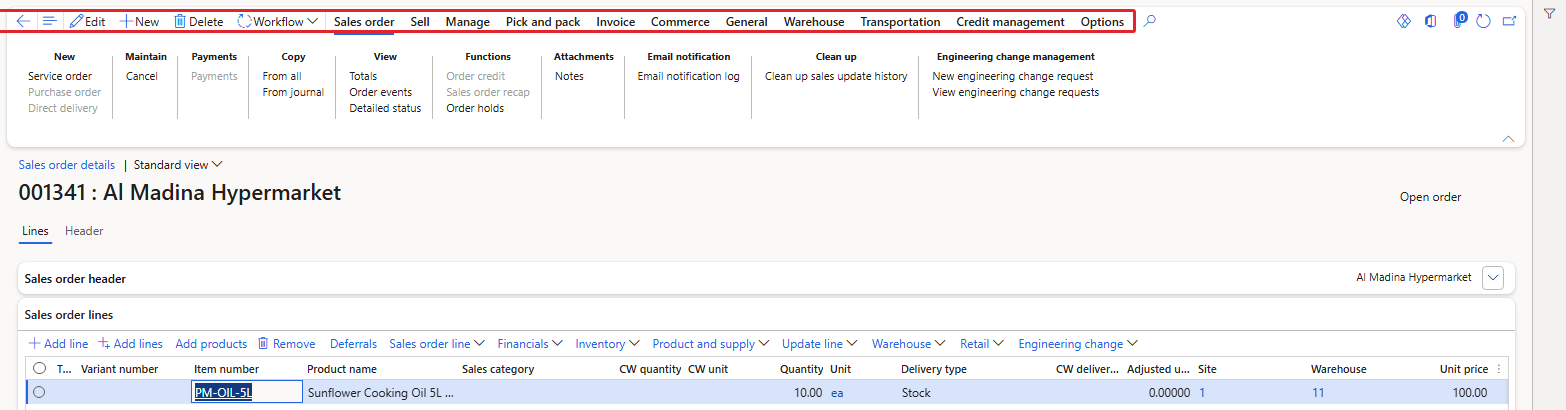Click the Edit pencil button
Screen dimensions: 1566x410
[87, 21]
